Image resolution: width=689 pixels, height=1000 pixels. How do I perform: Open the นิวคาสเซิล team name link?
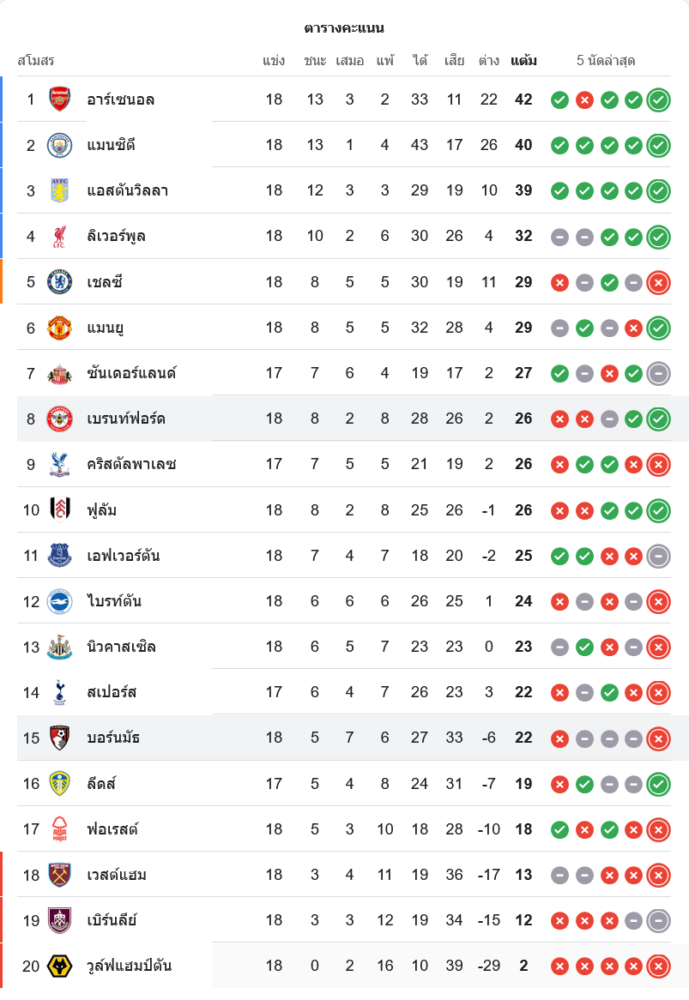121,647
